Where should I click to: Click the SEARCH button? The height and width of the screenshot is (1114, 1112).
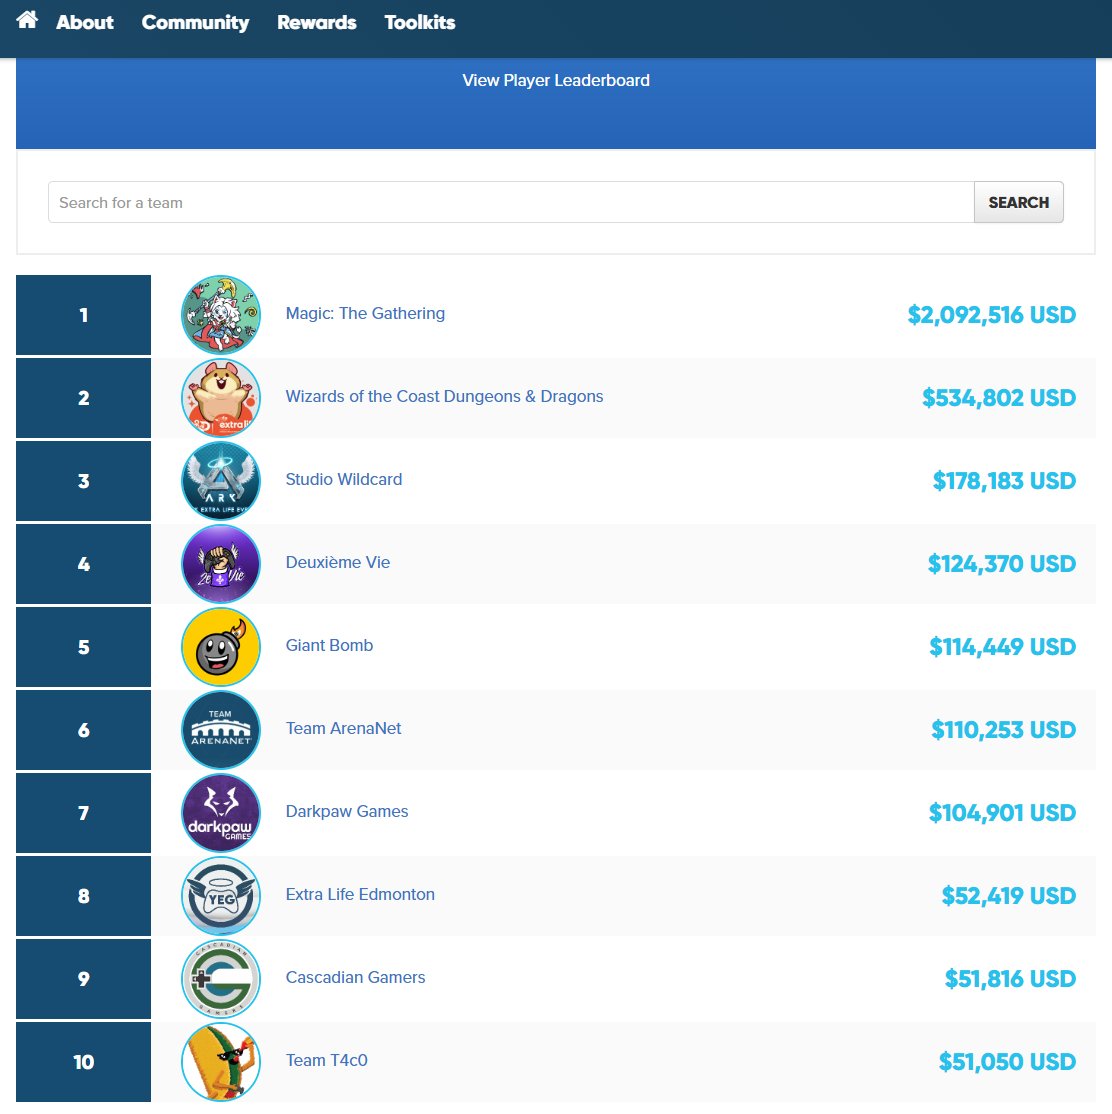[1018, 202]
